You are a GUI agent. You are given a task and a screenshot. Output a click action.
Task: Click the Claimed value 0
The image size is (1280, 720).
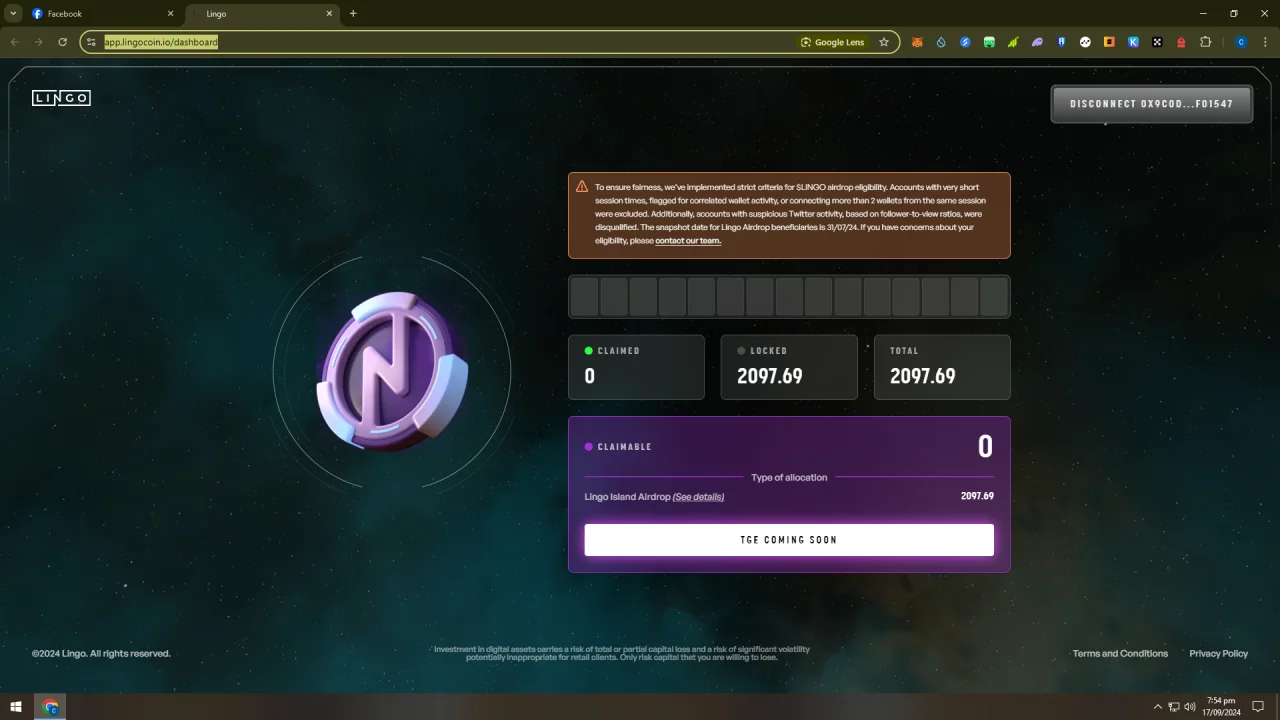[x=590, y=376]
